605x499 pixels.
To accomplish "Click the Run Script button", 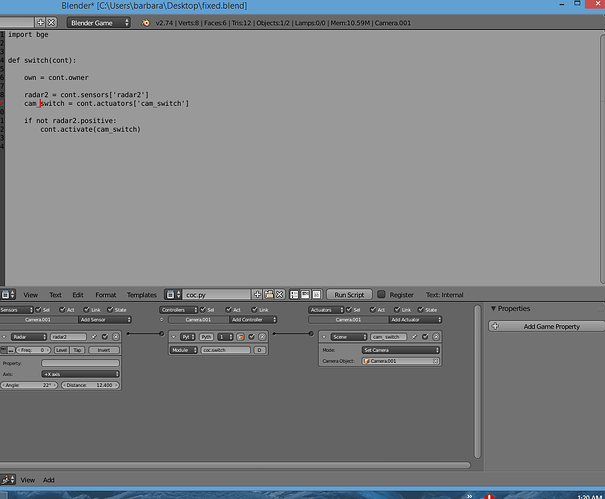I will 349,295.
